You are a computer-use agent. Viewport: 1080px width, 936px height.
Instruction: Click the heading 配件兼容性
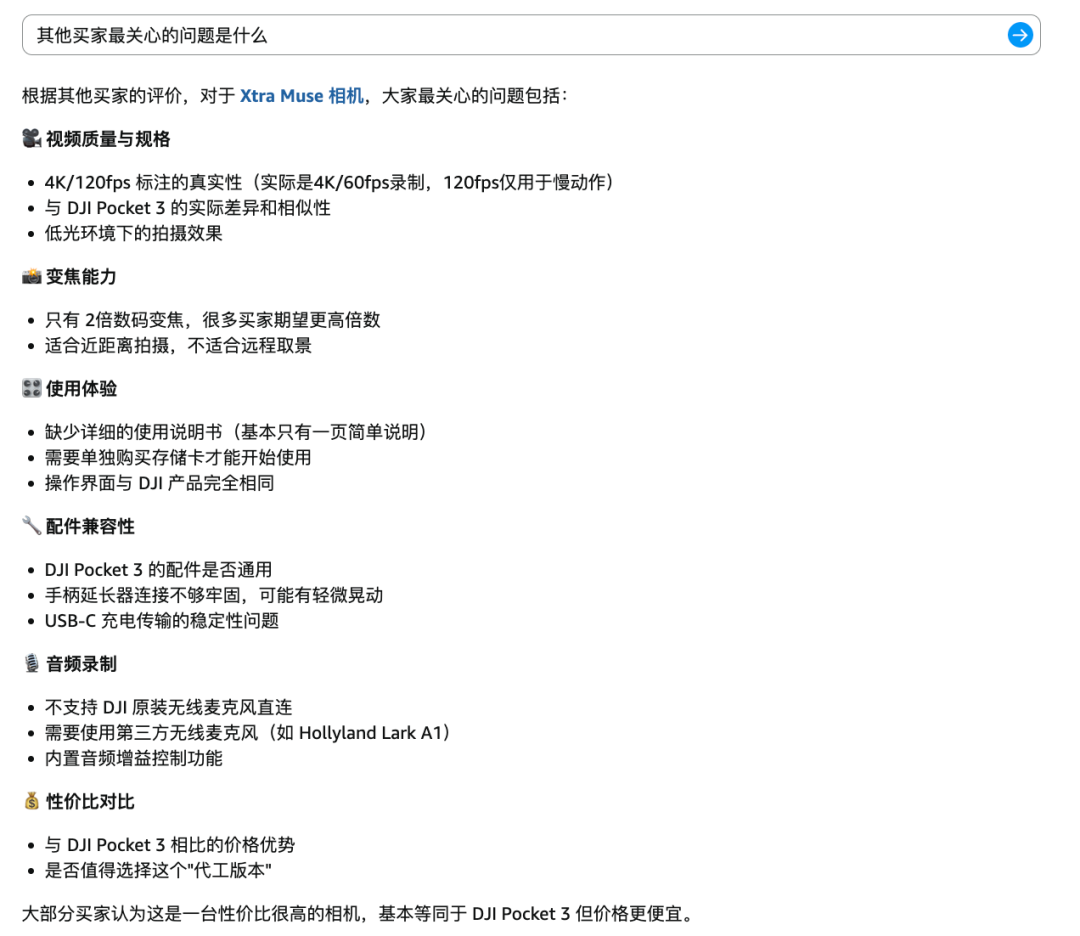[x=90, y=527]
